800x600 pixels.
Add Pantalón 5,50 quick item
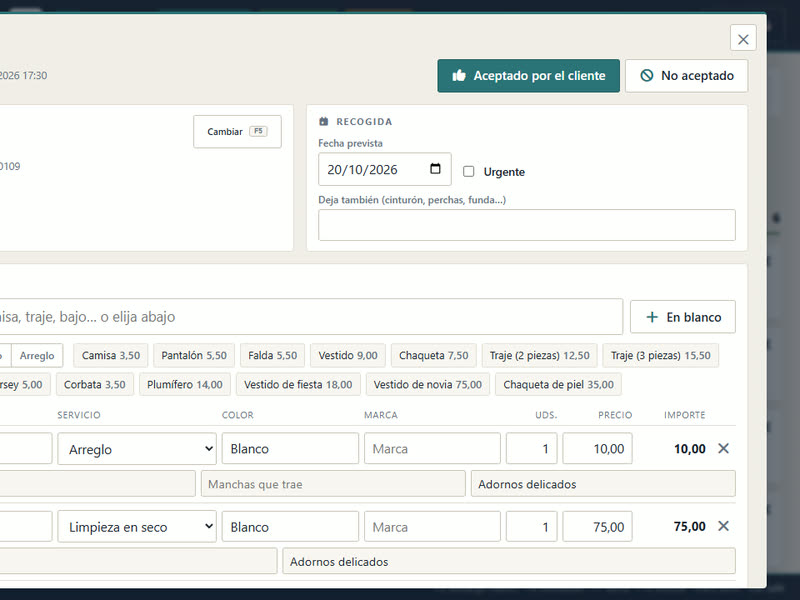coord(194,356)
